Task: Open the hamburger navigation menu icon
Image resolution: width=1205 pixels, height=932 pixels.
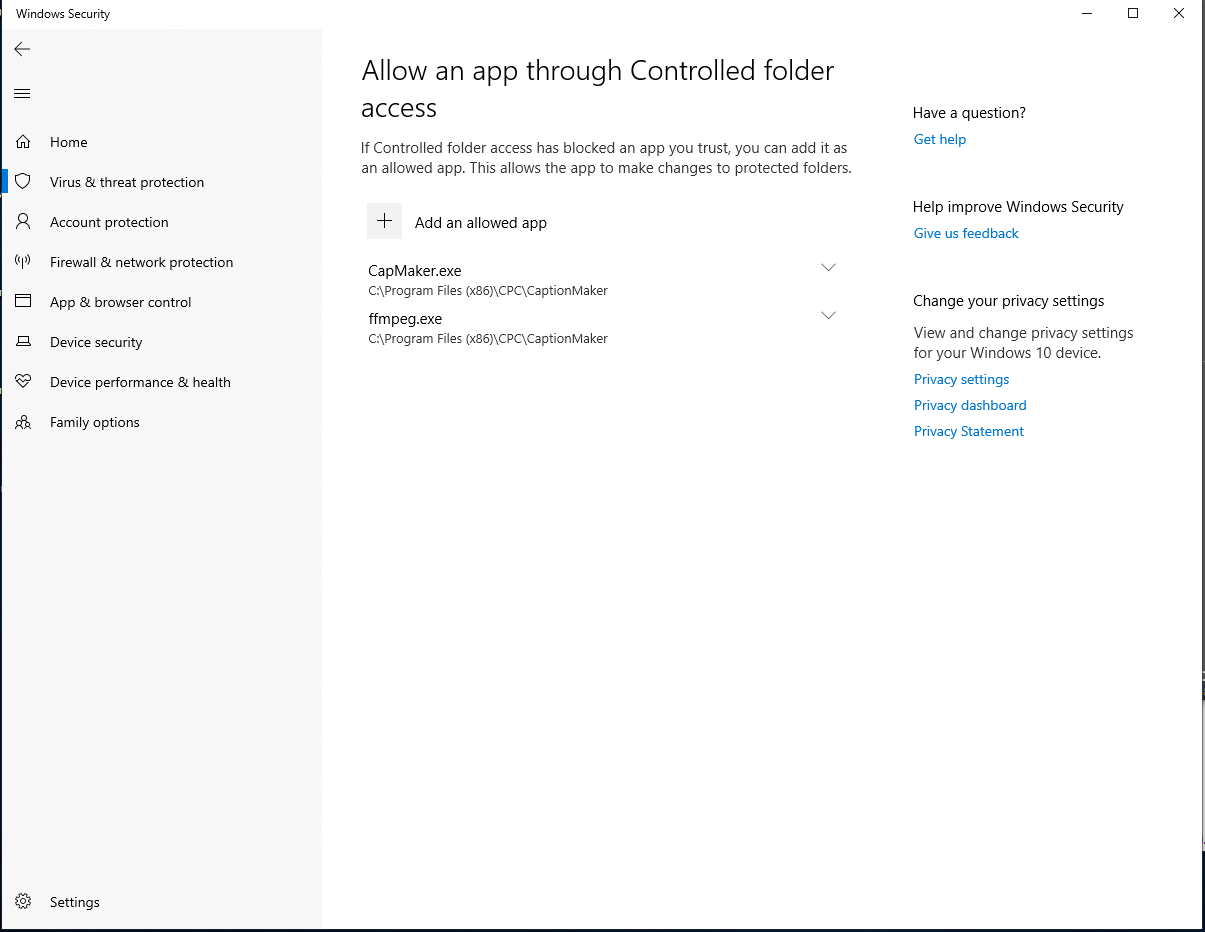Action: [x=22, y=94]
